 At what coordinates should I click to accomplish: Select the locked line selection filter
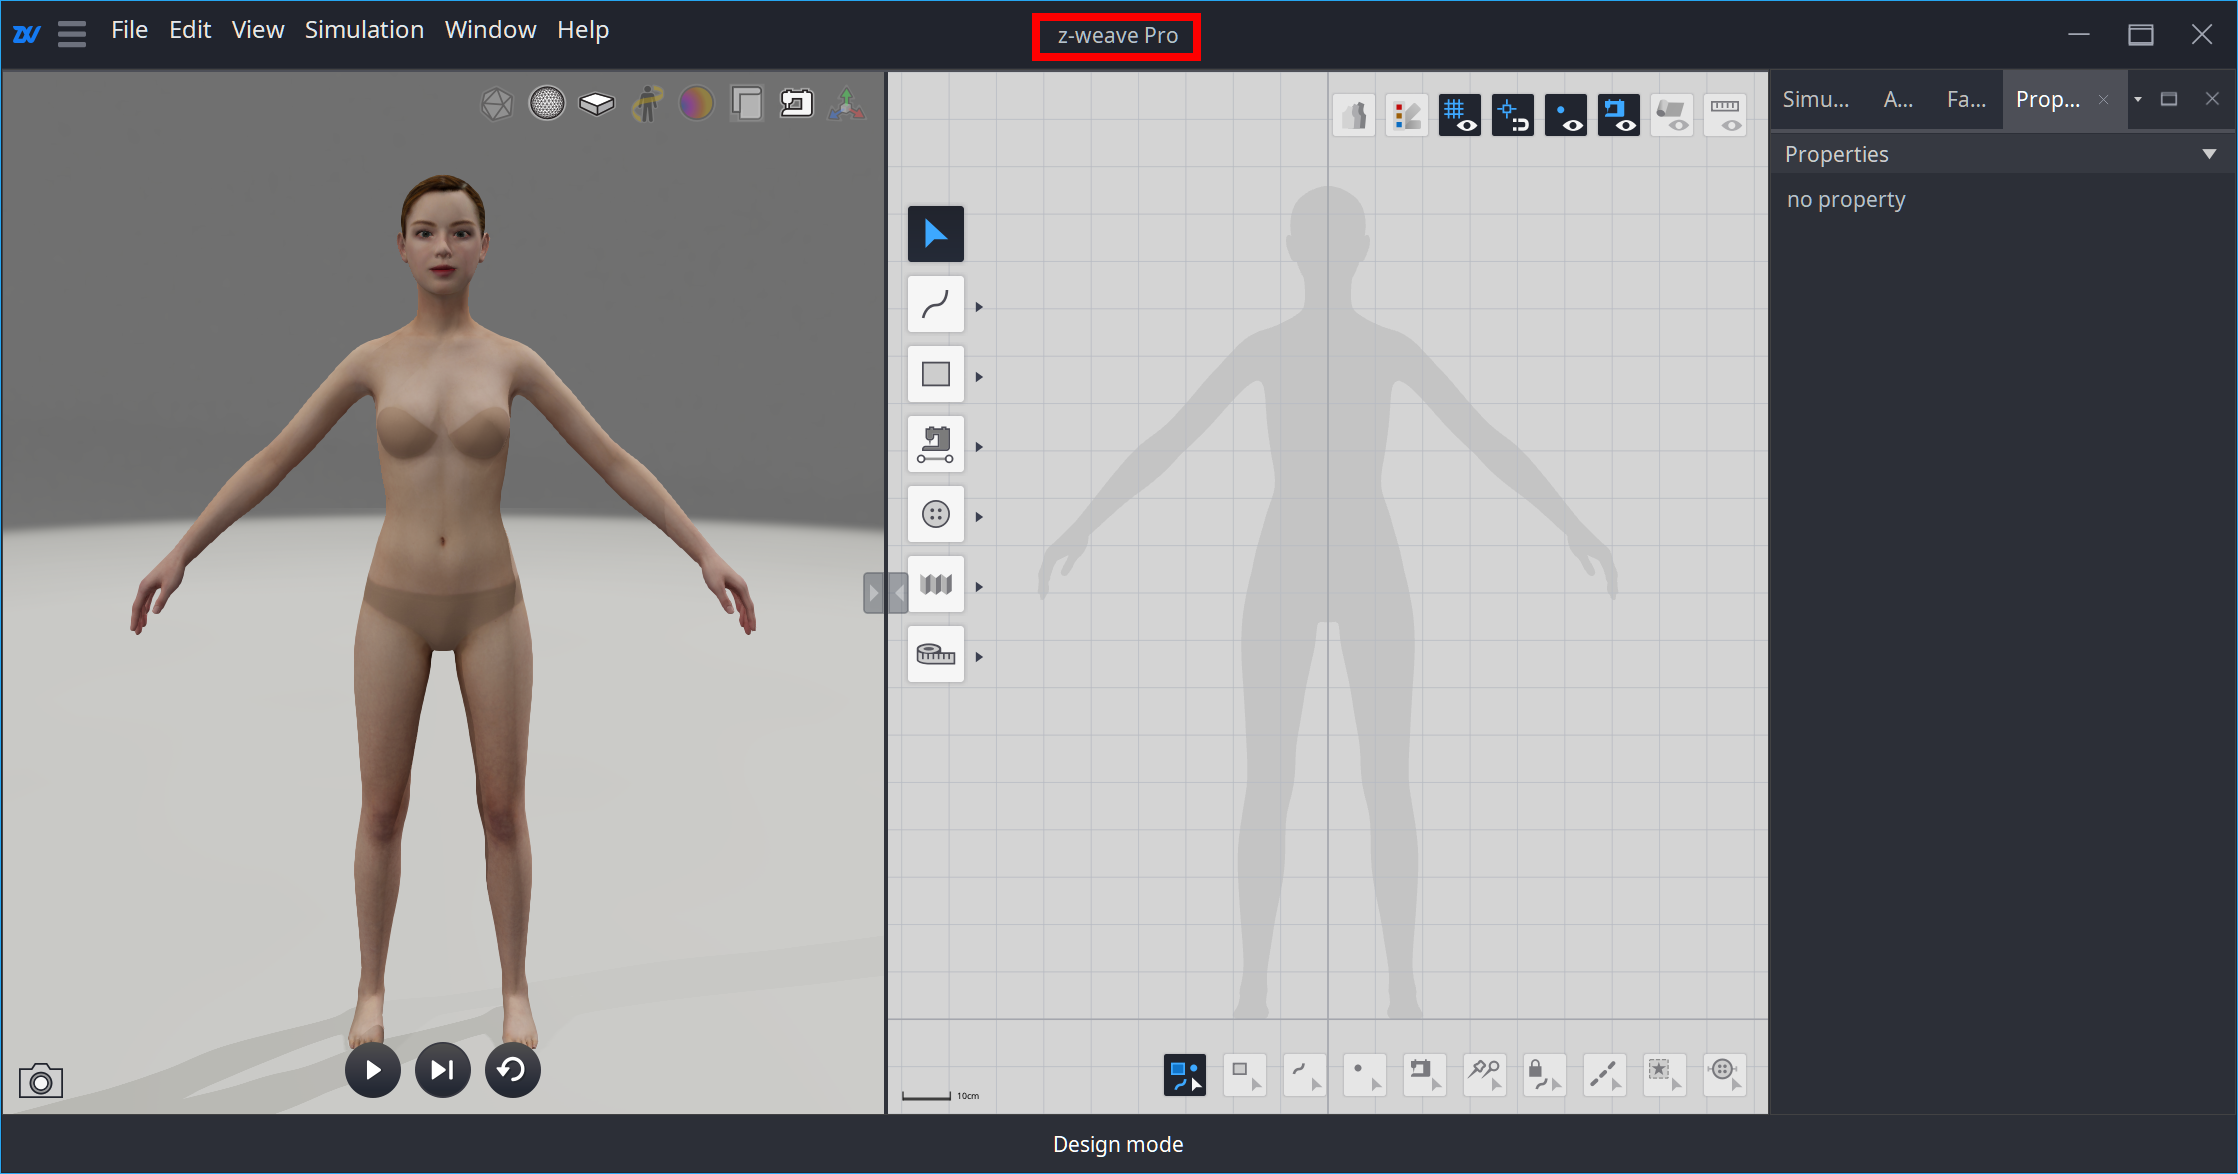pos(1545,1075)
